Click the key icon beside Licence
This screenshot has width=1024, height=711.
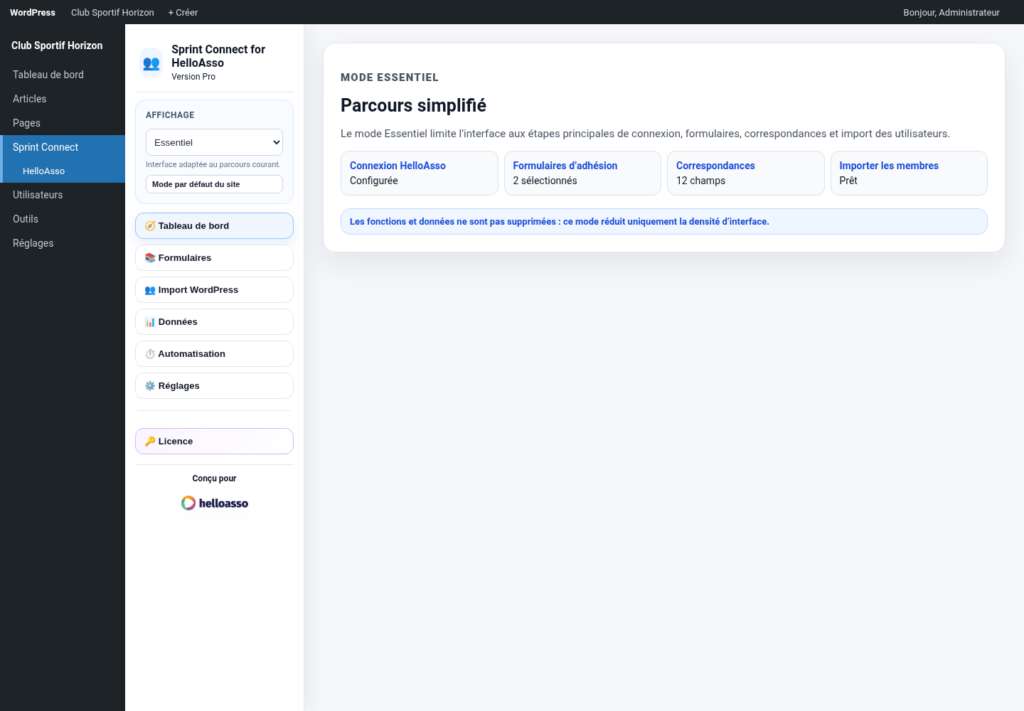[150, 441]
